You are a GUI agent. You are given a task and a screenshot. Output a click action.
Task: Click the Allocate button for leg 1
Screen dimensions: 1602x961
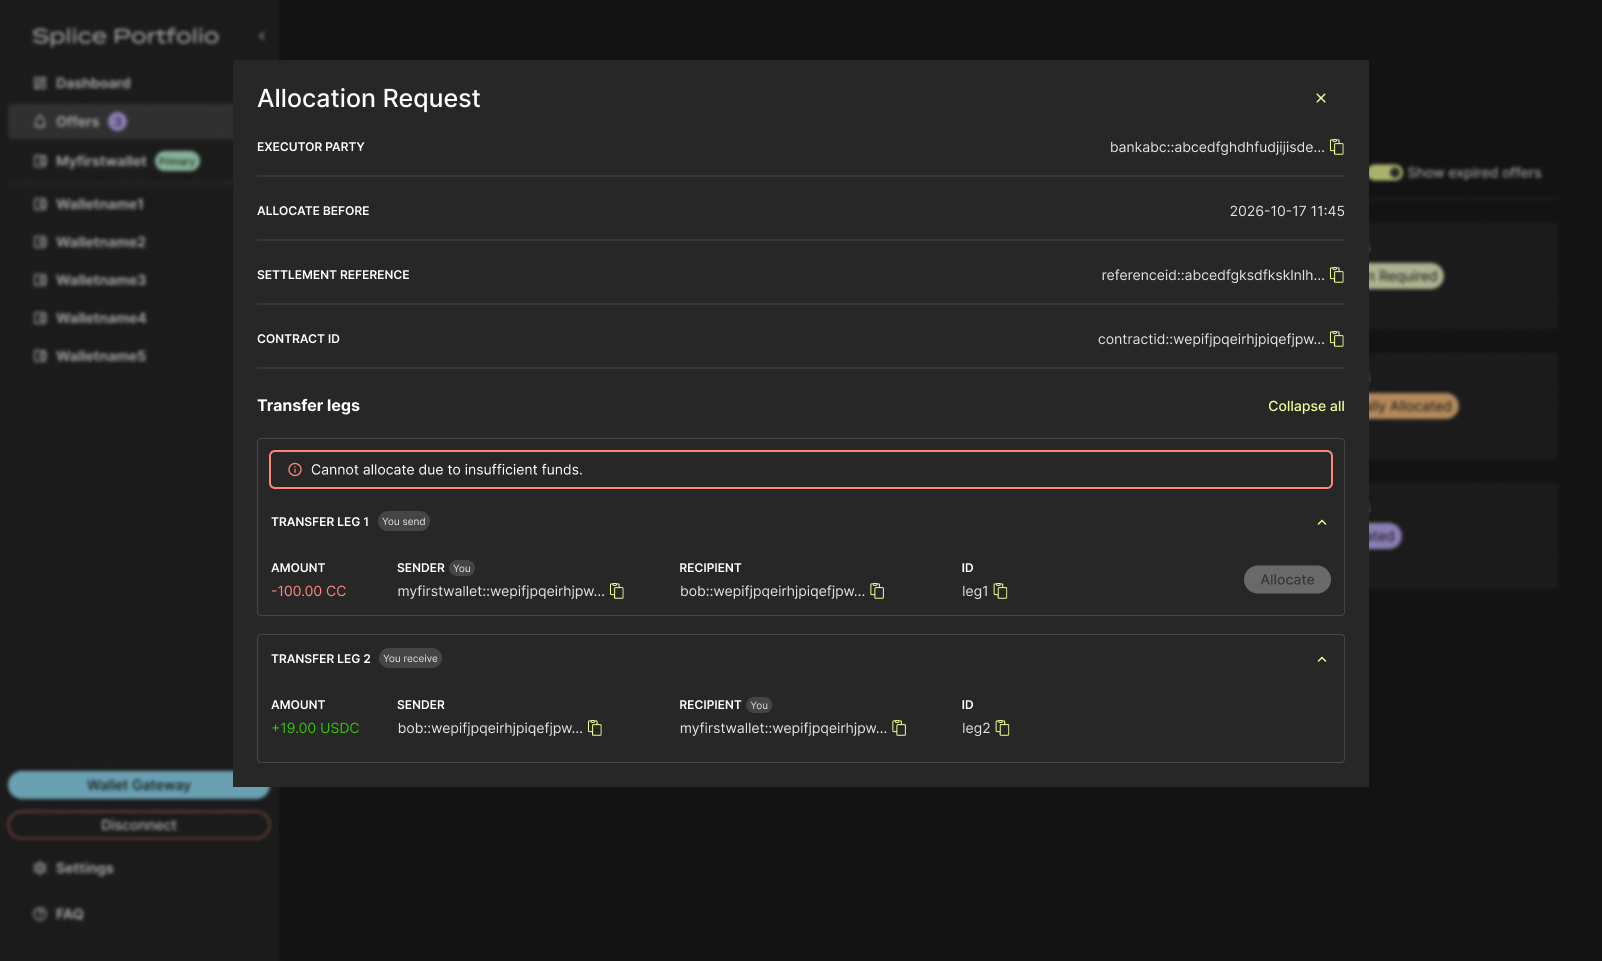pos(1287,580)
